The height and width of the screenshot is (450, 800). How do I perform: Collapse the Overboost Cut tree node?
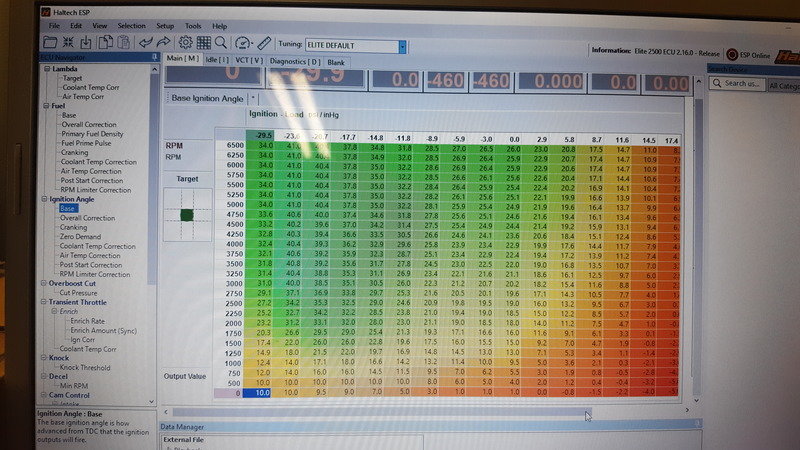(x=44, y=283)
